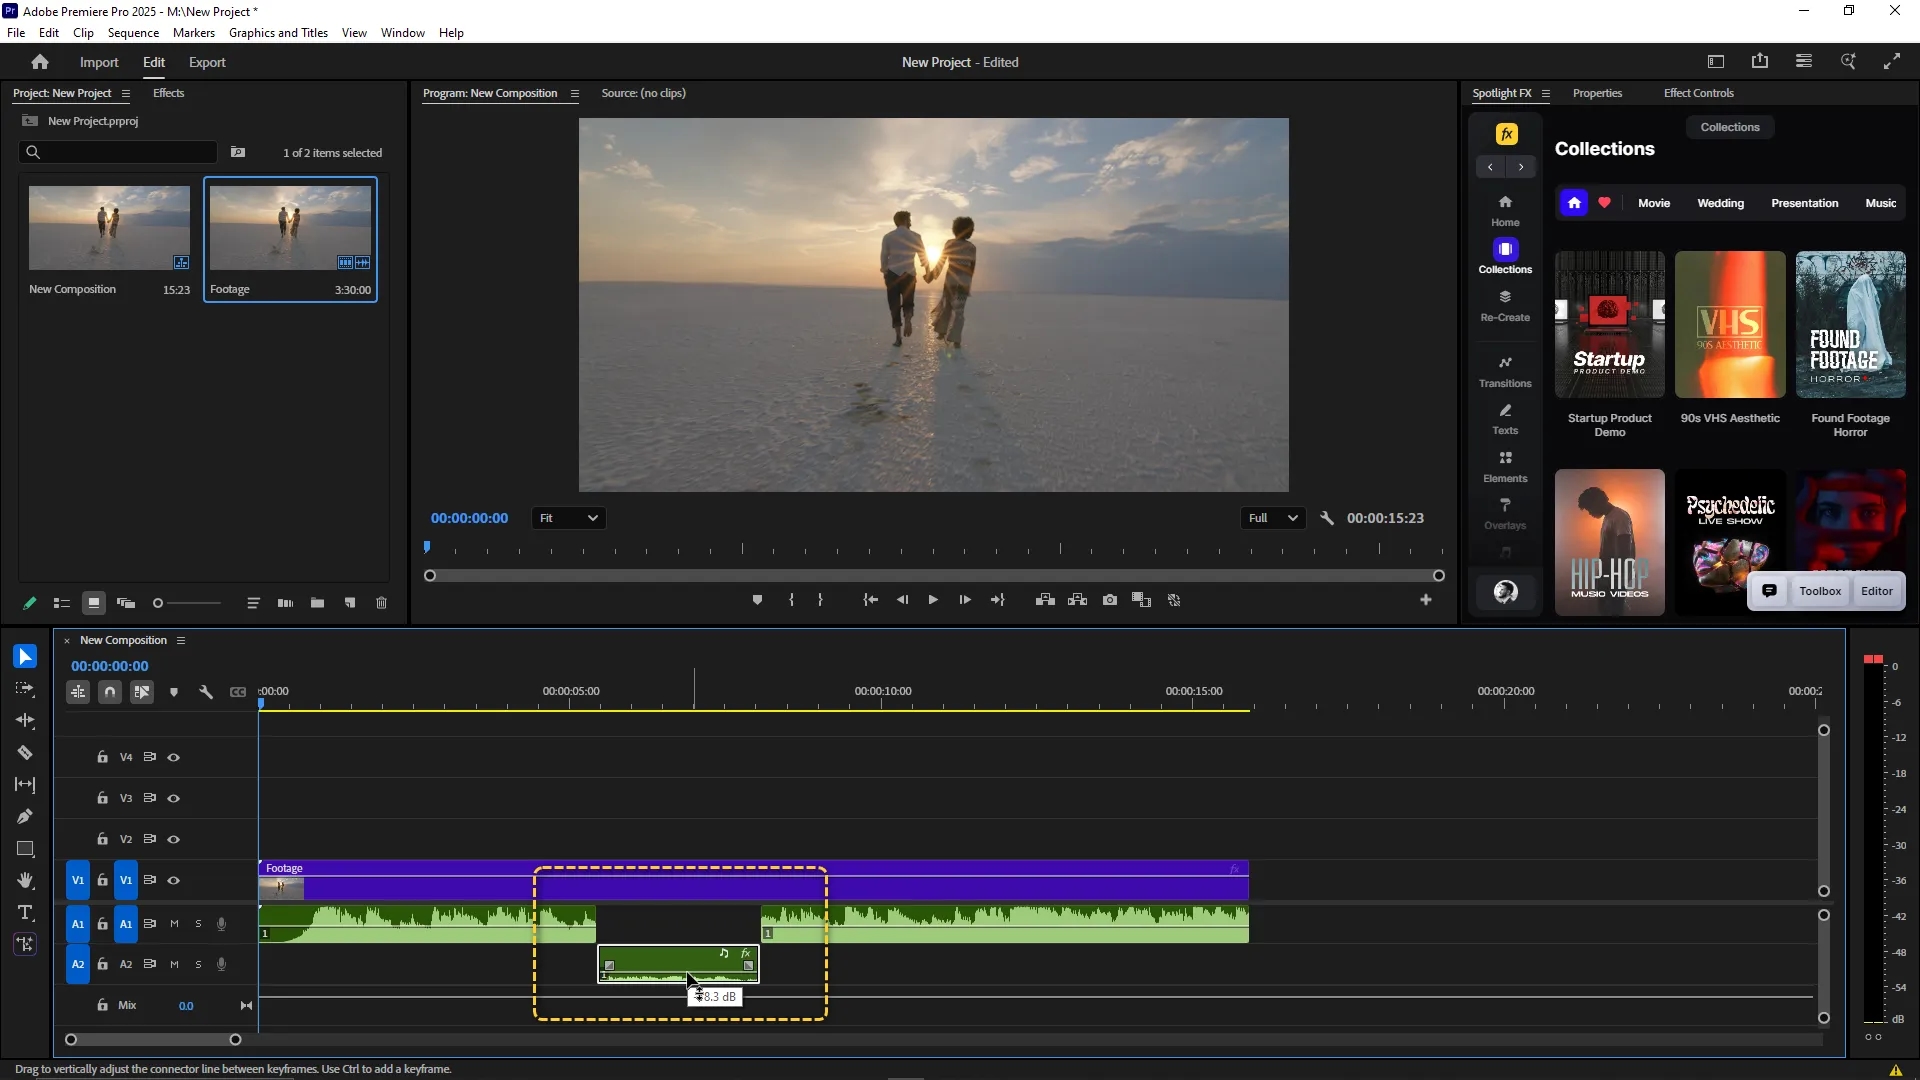Screen dimensions: 1920x1080
Task: Click the Lift button in Program monitor
Action: click(1045, 600)
